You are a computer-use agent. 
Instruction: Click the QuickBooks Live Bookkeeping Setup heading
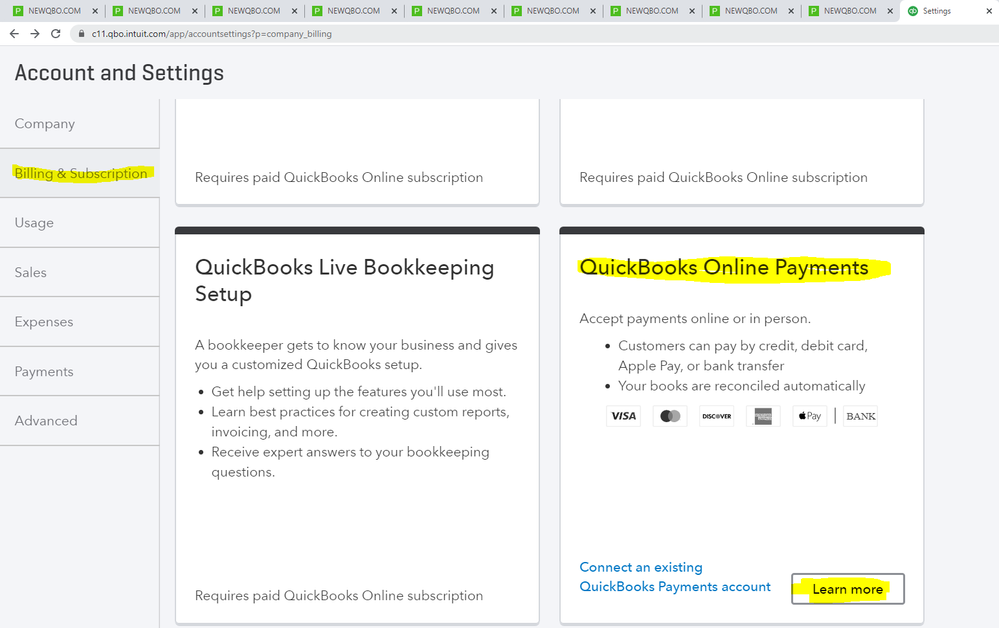point(345,280)
